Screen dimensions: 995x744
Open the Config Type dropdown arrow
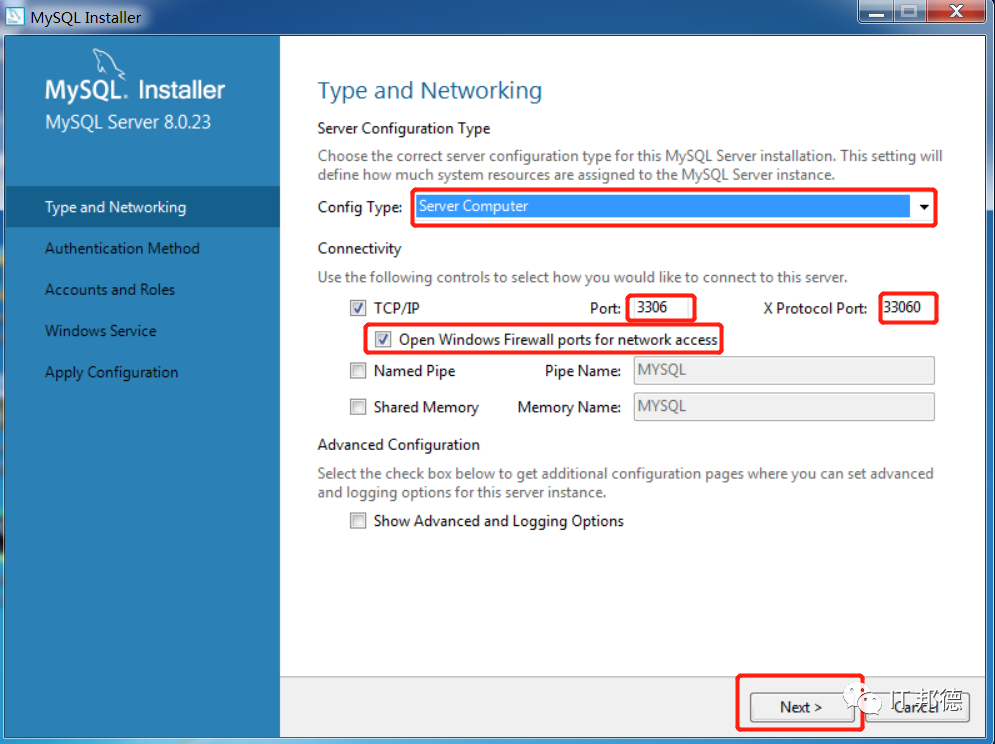923,207
